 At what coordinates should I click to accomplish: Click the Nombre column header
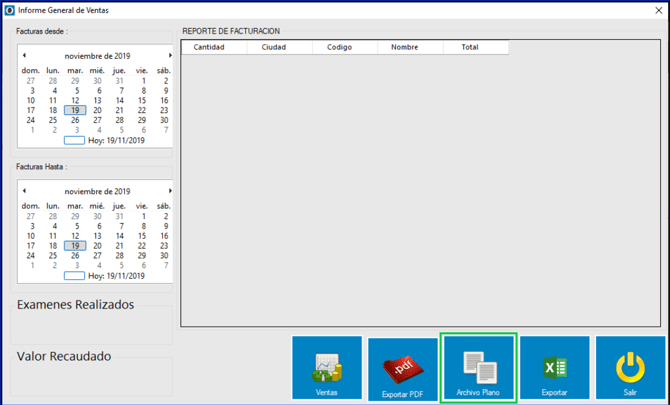pyautogui.click(x=404, y=47)
